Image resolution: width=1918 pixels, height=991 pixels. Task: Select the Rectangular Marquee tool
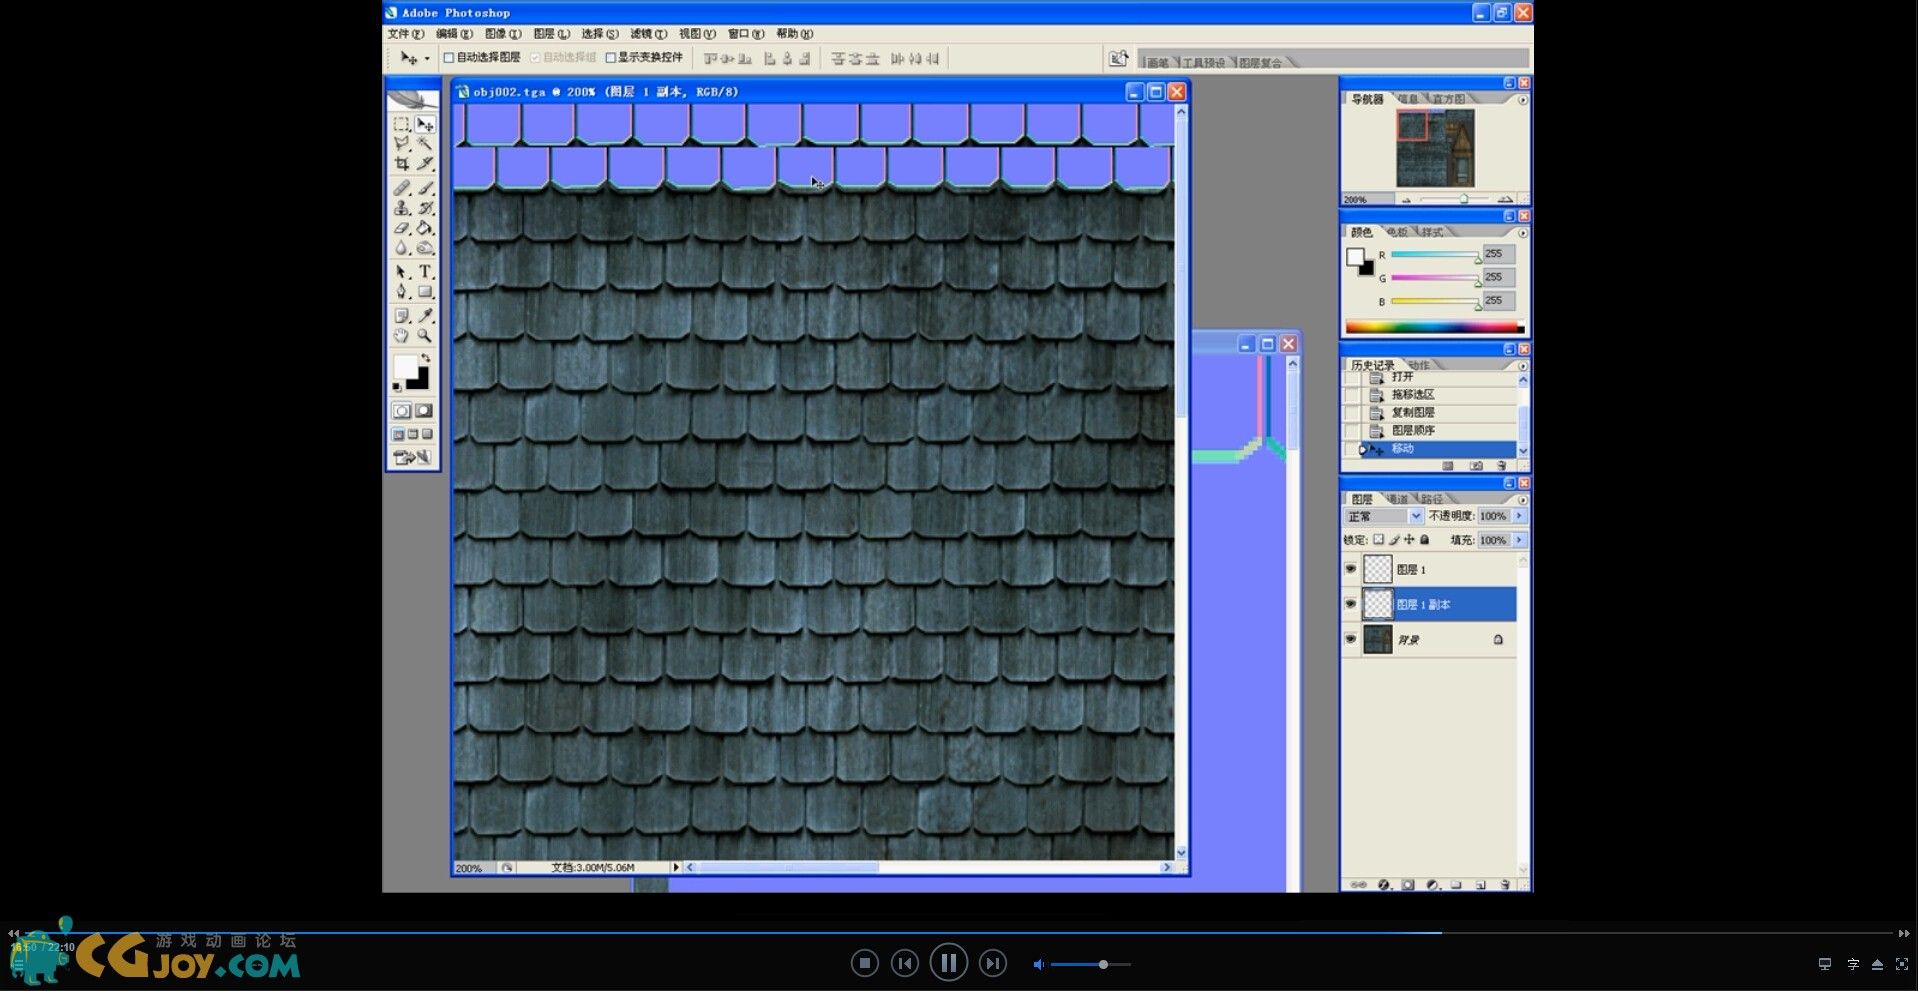401,125
